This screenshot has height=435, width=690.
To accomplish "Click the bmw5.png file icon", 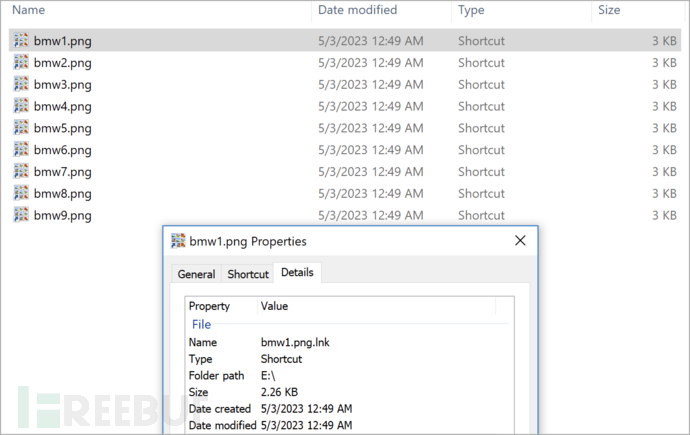I will [x=21, y=128].
